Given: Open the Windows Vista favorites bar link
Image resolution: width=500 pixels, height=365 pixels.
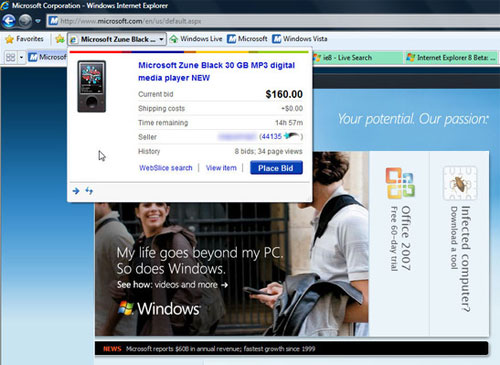Looking at the screenshot, I should (300, 39).
